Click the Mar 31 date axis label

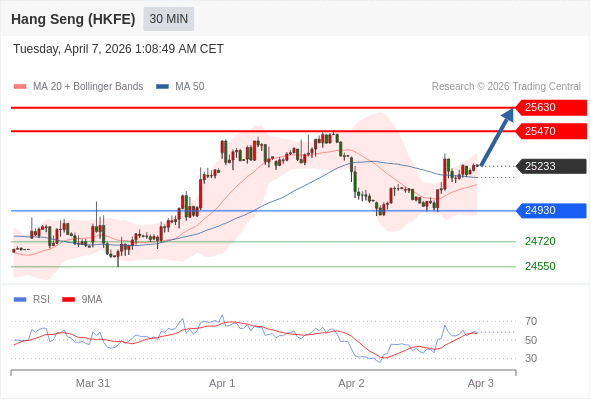(x=93, y=383)
